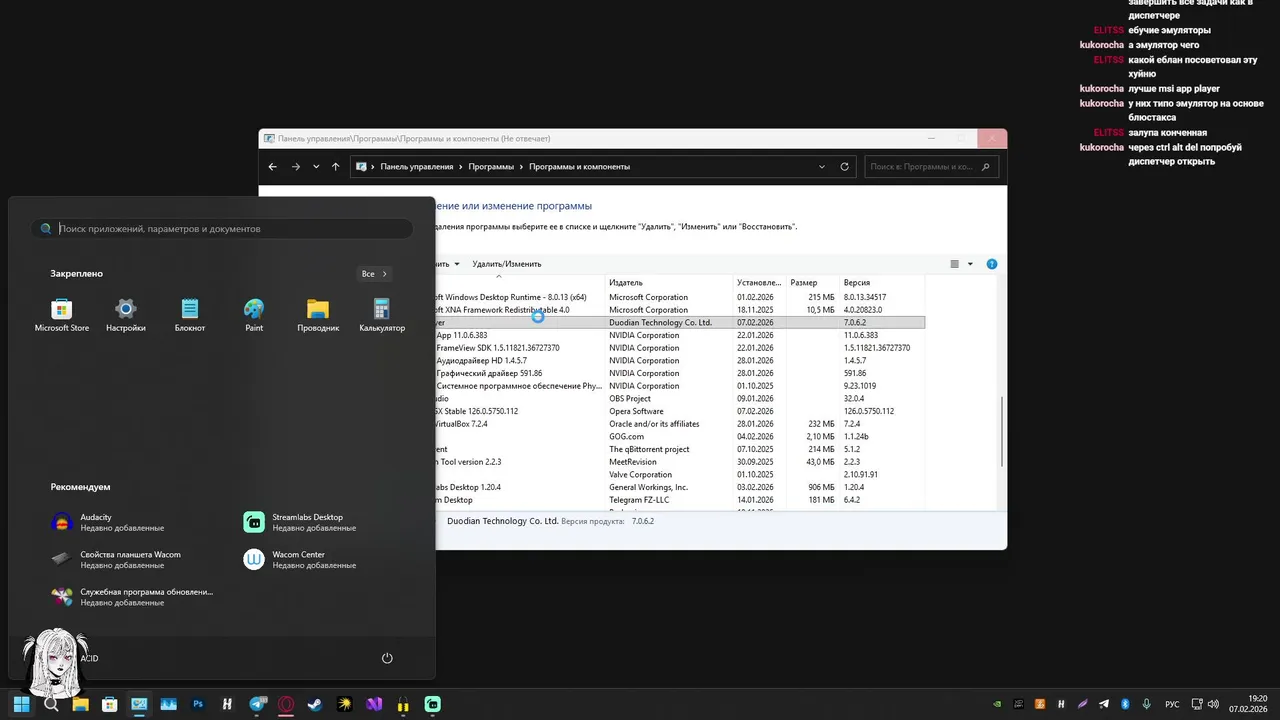
Task: Launch Paint from pinned apps
Action: point(254,315)
